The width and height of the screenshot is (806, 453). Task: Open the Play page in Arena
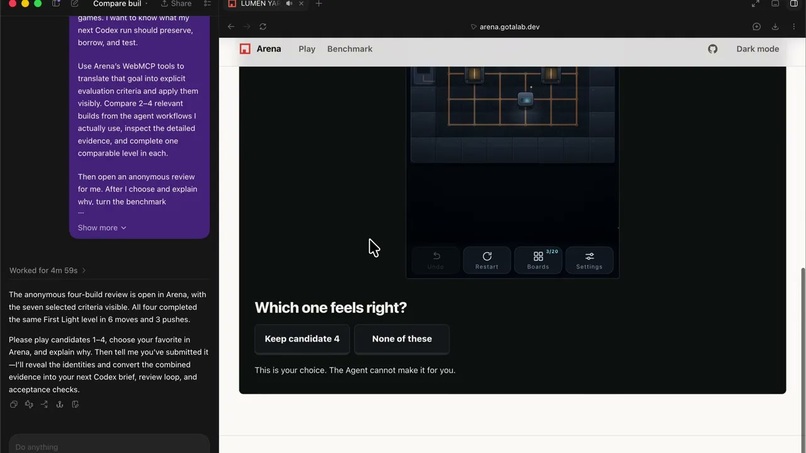pos(307,49)
